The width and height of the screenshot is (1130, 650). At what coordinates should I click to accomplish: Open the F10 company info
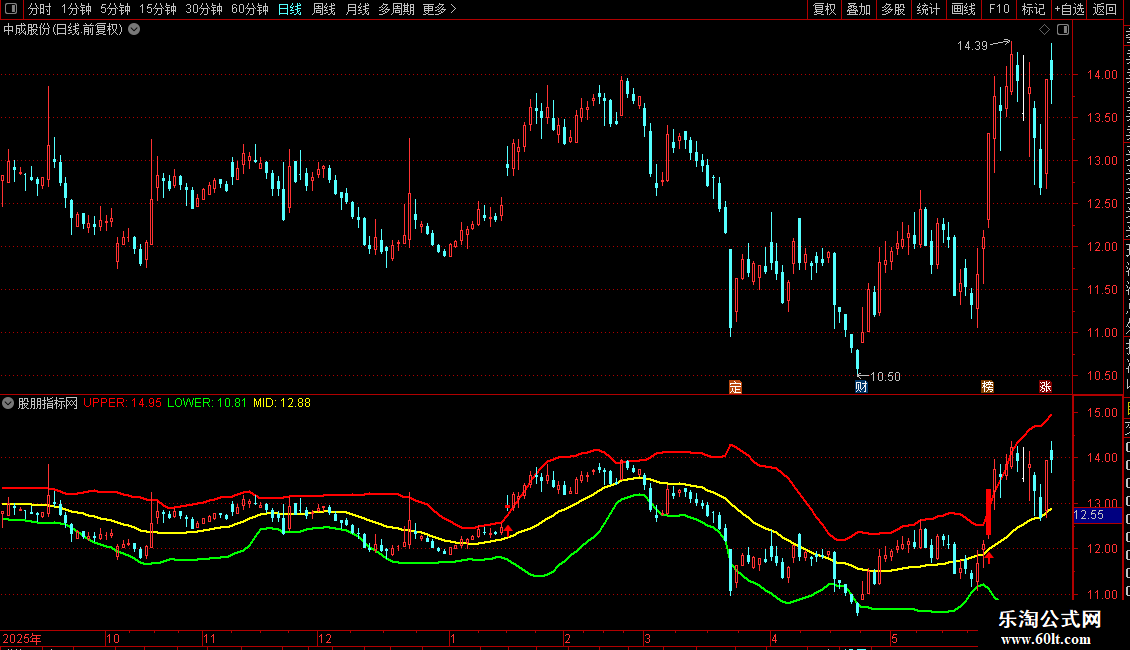tap(999, 9)
